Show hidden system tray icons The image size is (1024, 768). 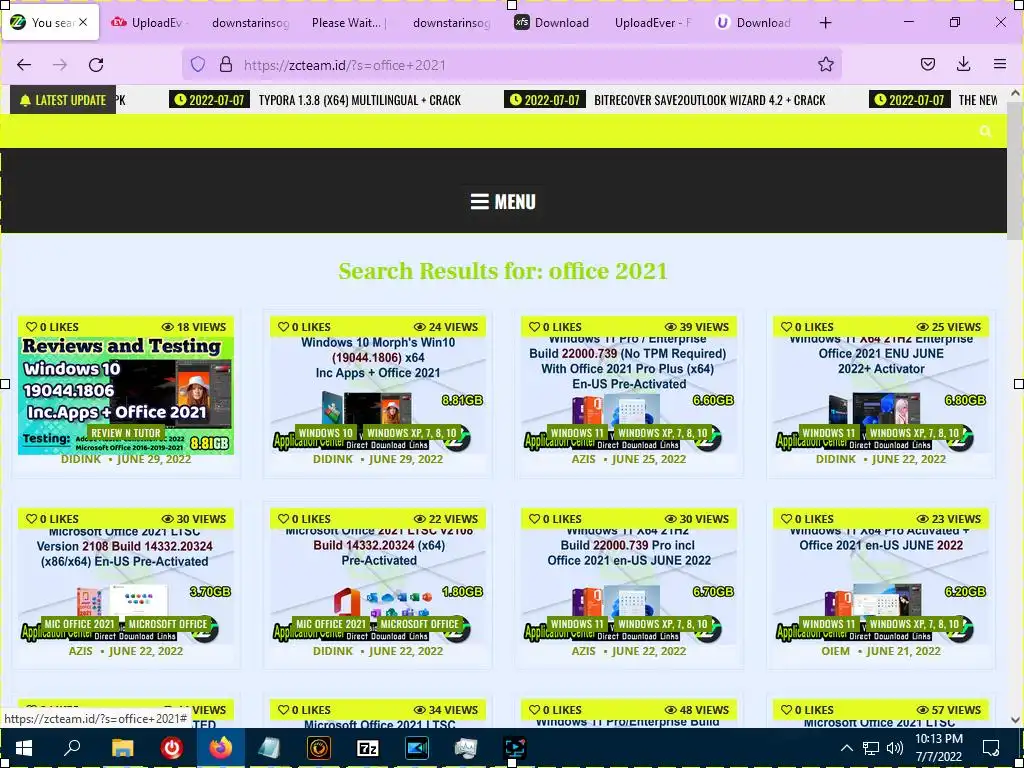click(x=846, y=748)
